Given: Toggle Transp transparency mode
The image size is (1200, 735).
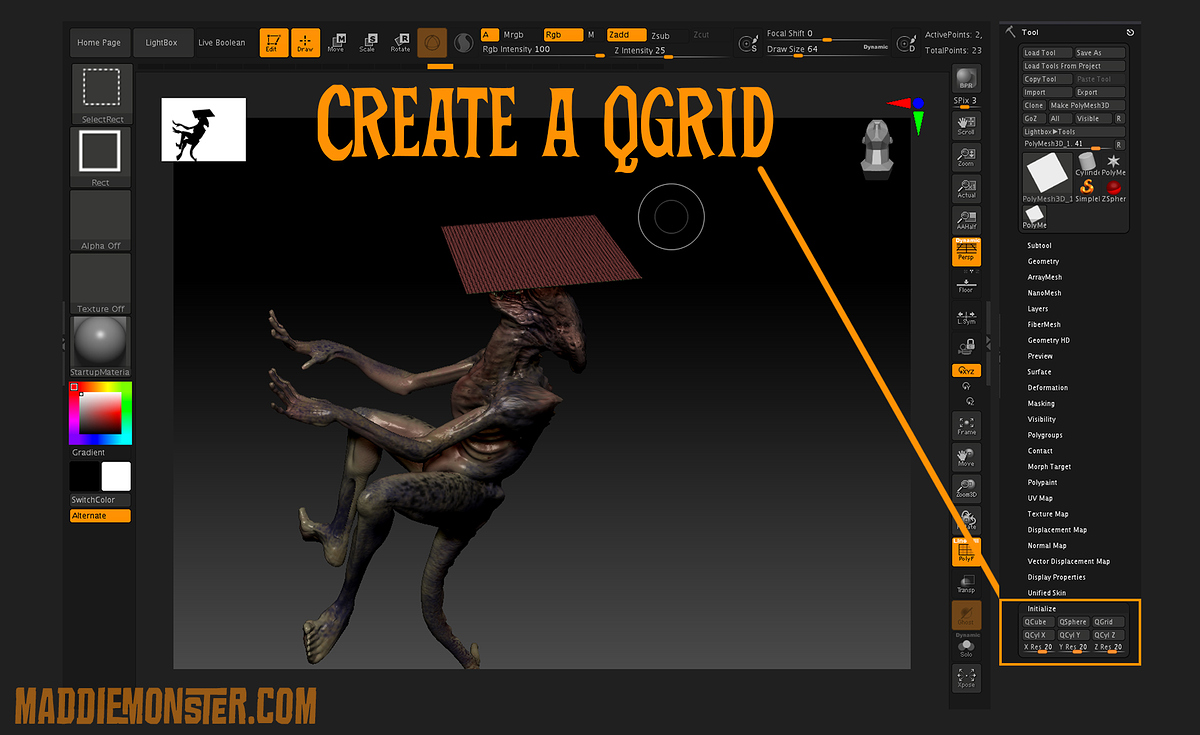Looking at the screenshot, I should tap(966, 584).
